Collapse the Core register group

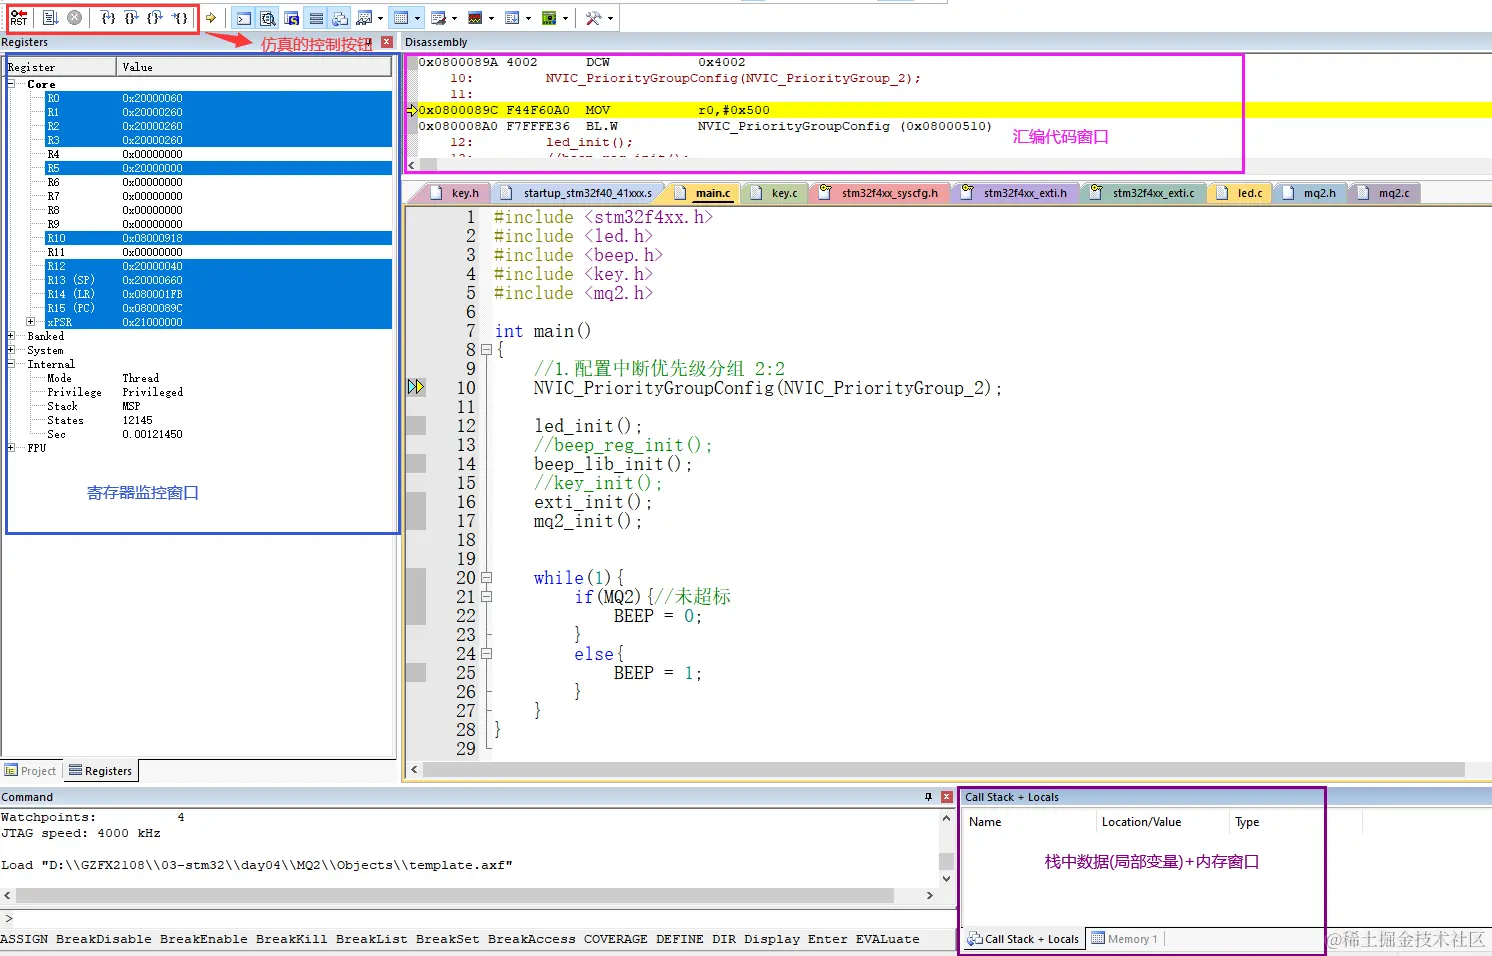[x=11, y=84]
